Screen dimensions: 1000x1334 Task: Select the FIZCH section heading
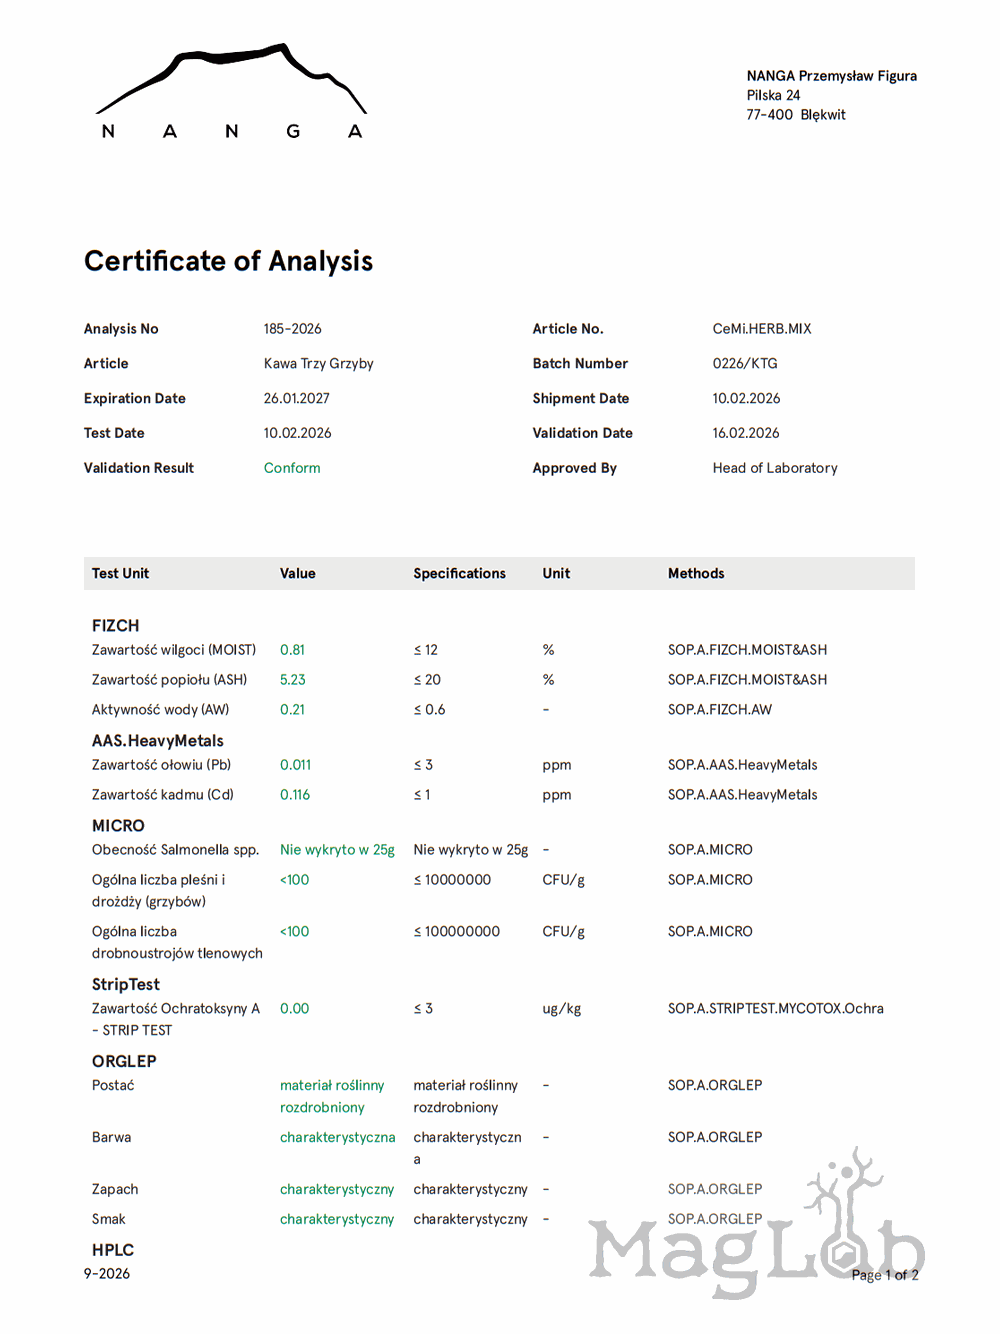[115, 626]
